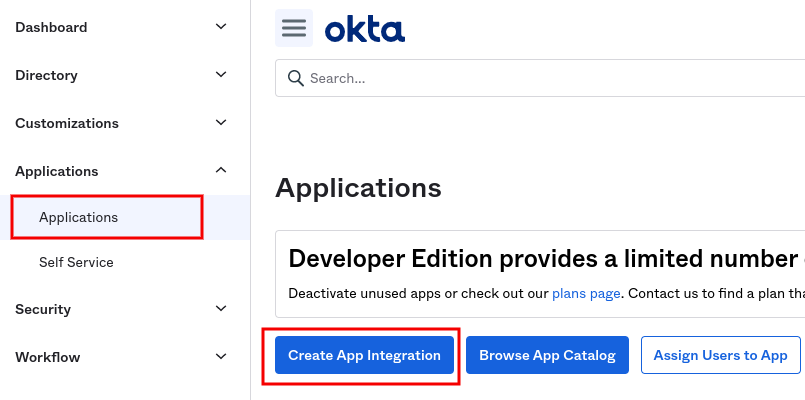This screenshot has width=805, height=400.
Task: Choose the Workflow menu label
Action: point(47,357)
